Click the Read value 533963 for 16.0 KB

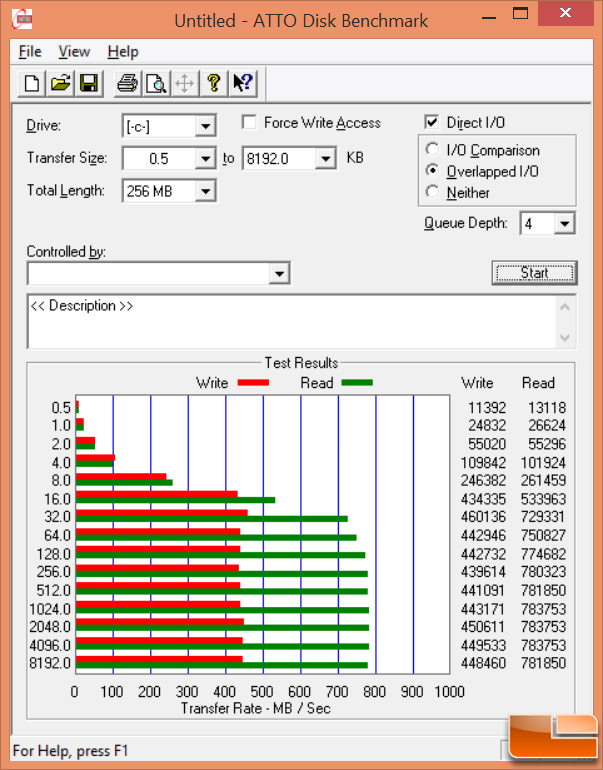(543, 499)
